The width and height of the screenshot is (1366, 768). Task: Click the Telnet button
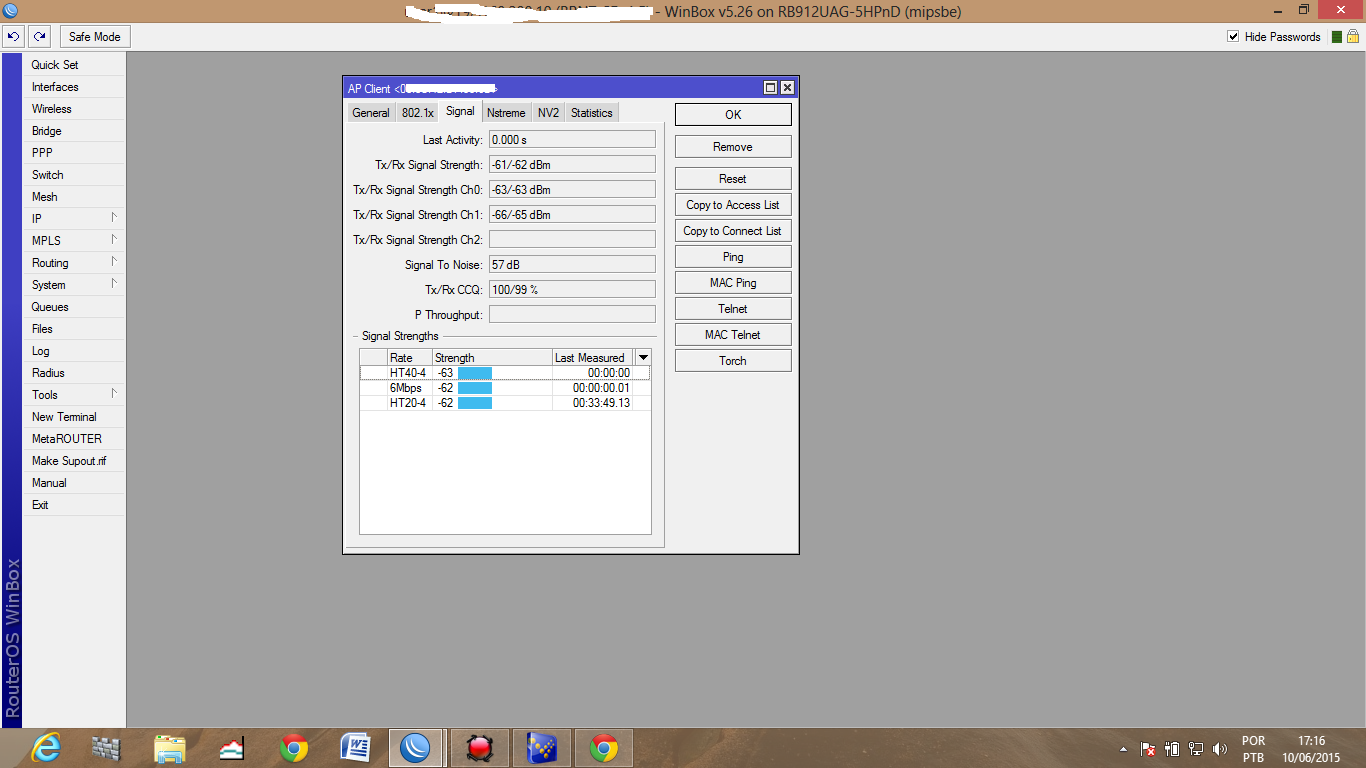pos(733,309)
